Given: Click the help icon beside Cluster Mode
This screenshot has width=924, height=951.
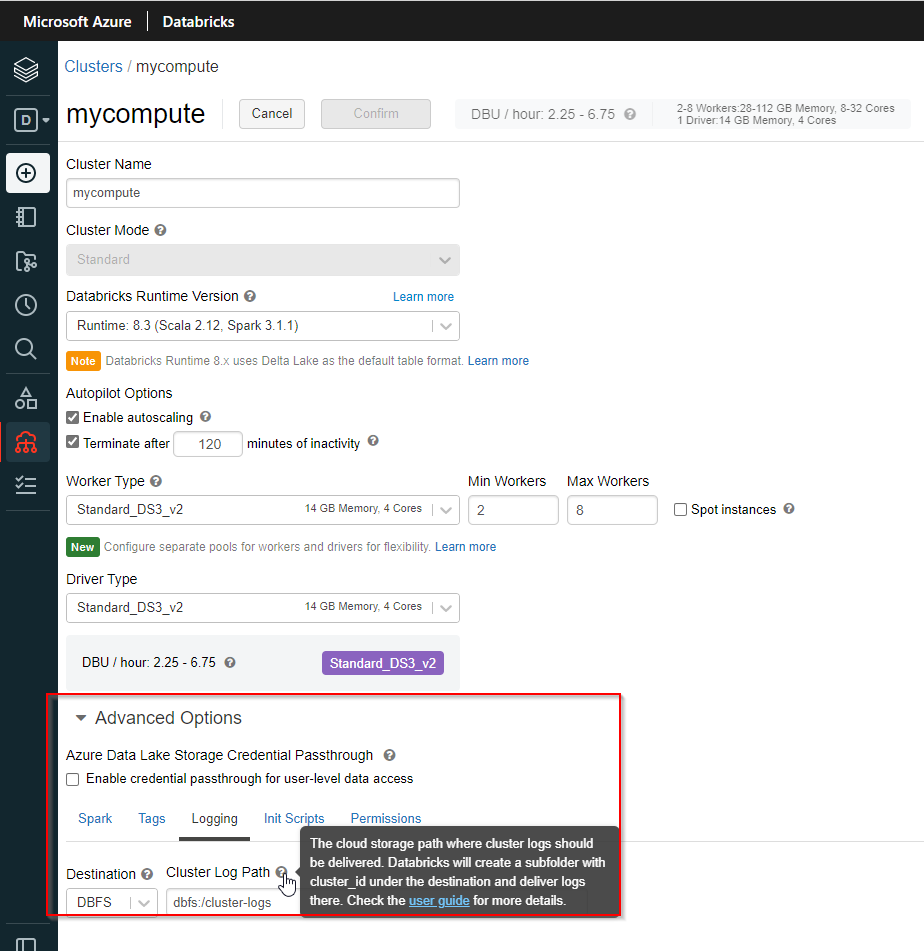Looking at the screenshot, I should [x=160, y=230].
